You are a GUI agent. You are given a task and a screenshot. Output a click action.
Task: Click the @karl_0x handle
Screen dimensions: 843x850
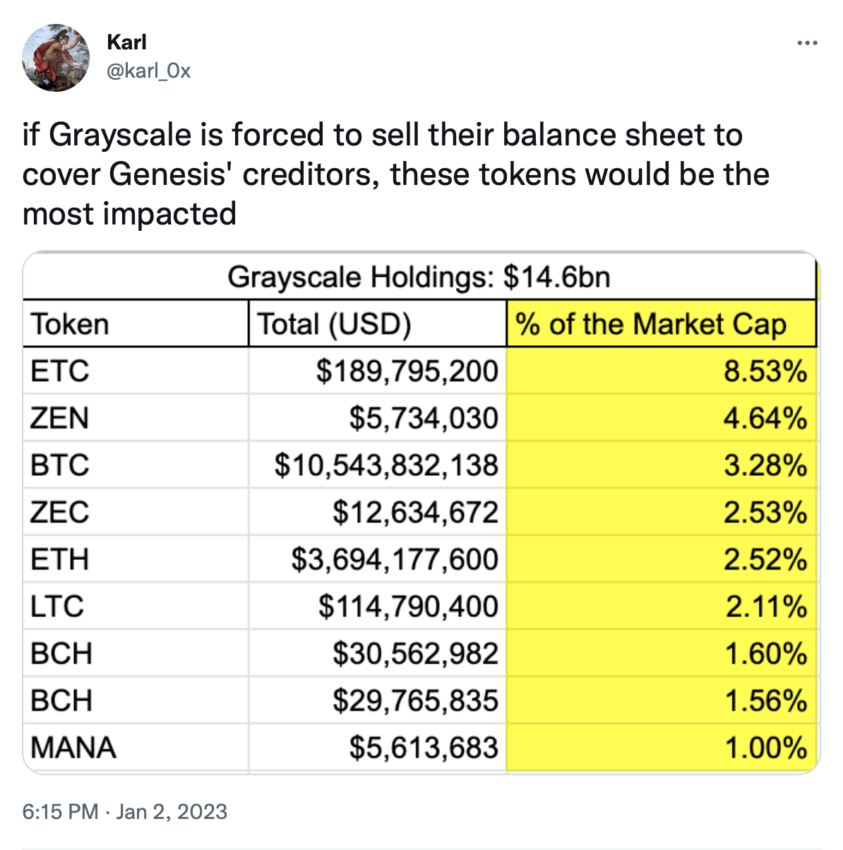point(149,70)
